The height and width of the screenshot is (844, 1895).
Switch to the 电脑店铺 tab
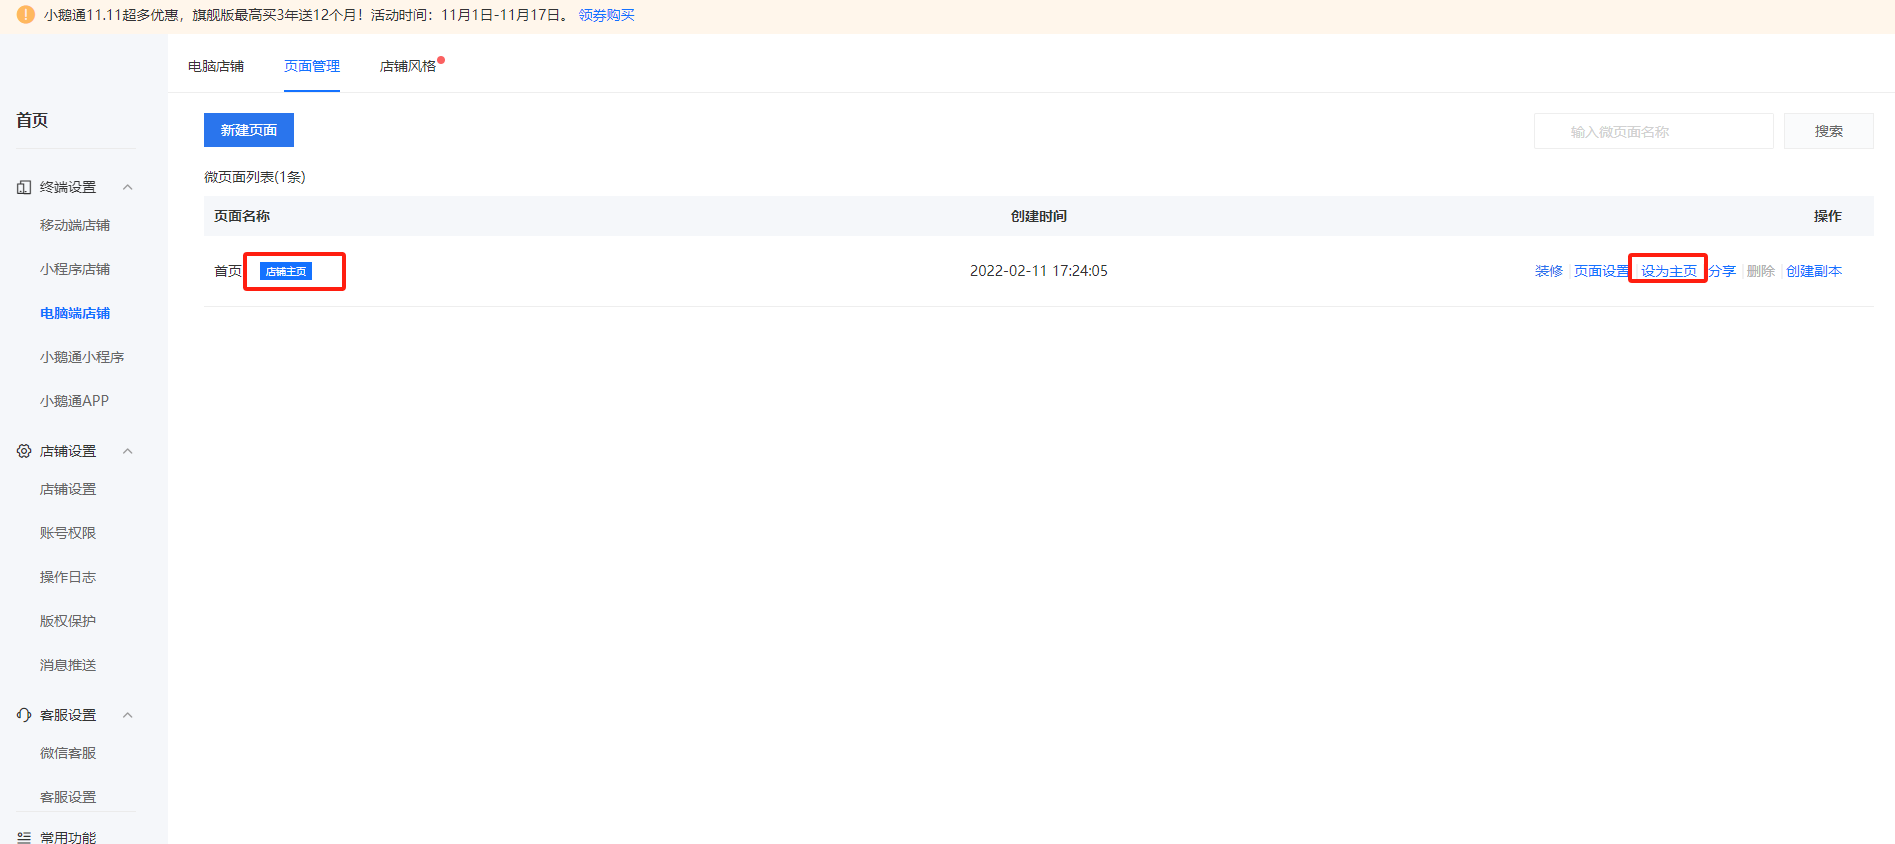point(216,66)
